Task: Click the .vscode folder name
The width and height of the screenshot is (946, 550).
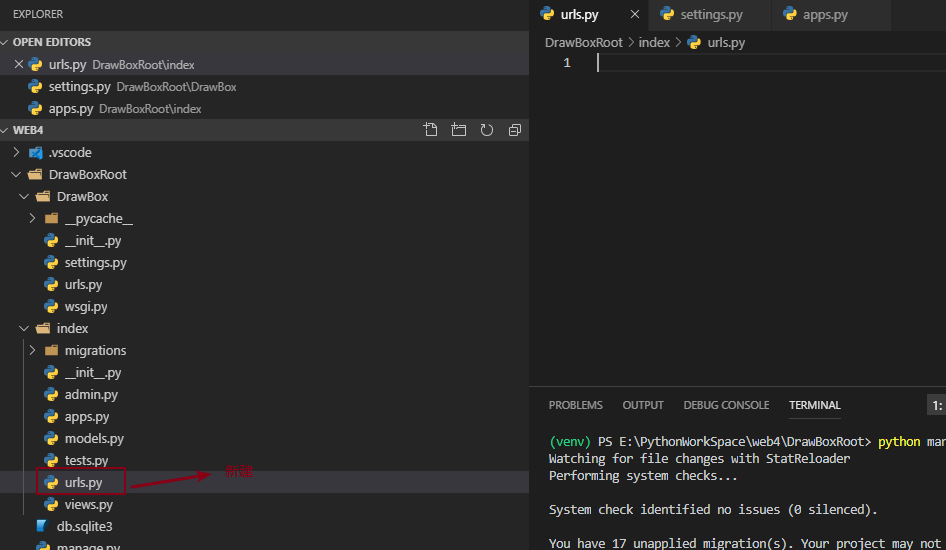Action: point(70,152)
